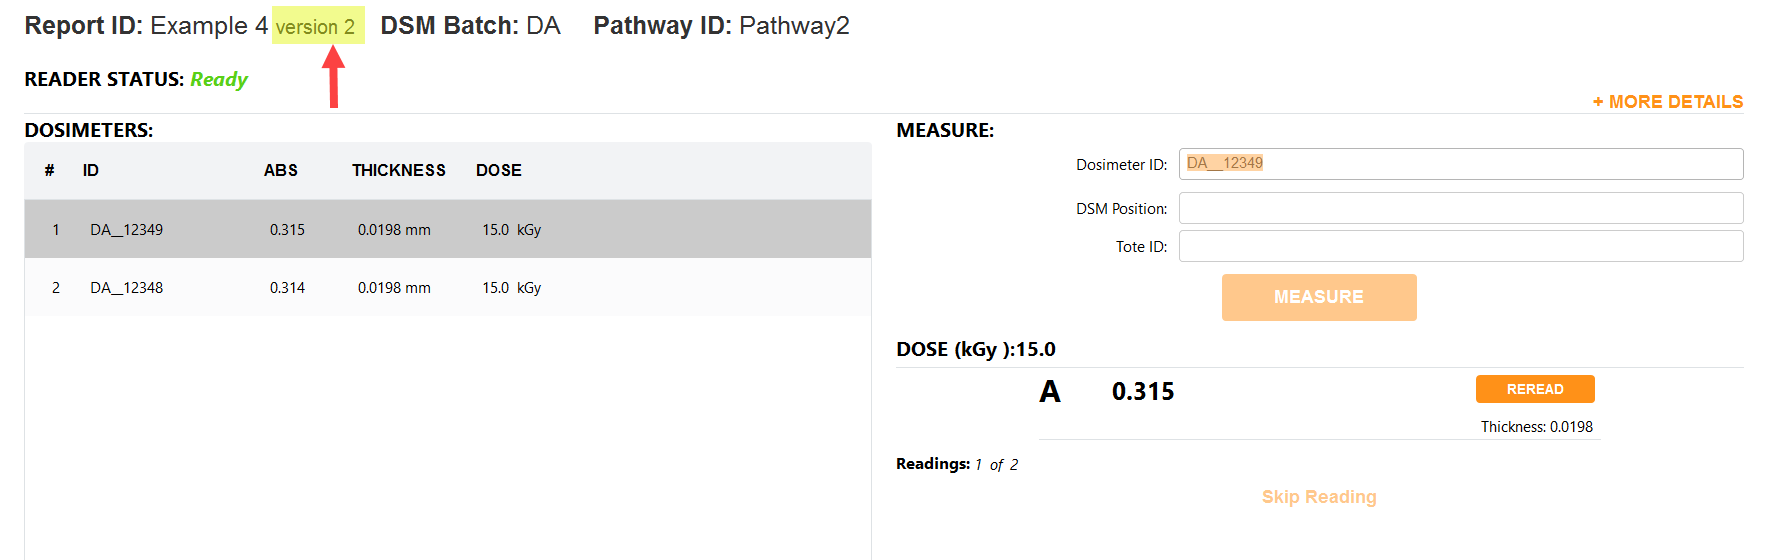Click the red arrow annotation icon
This screenshot has width=1765, height=560.
[334, 76]
